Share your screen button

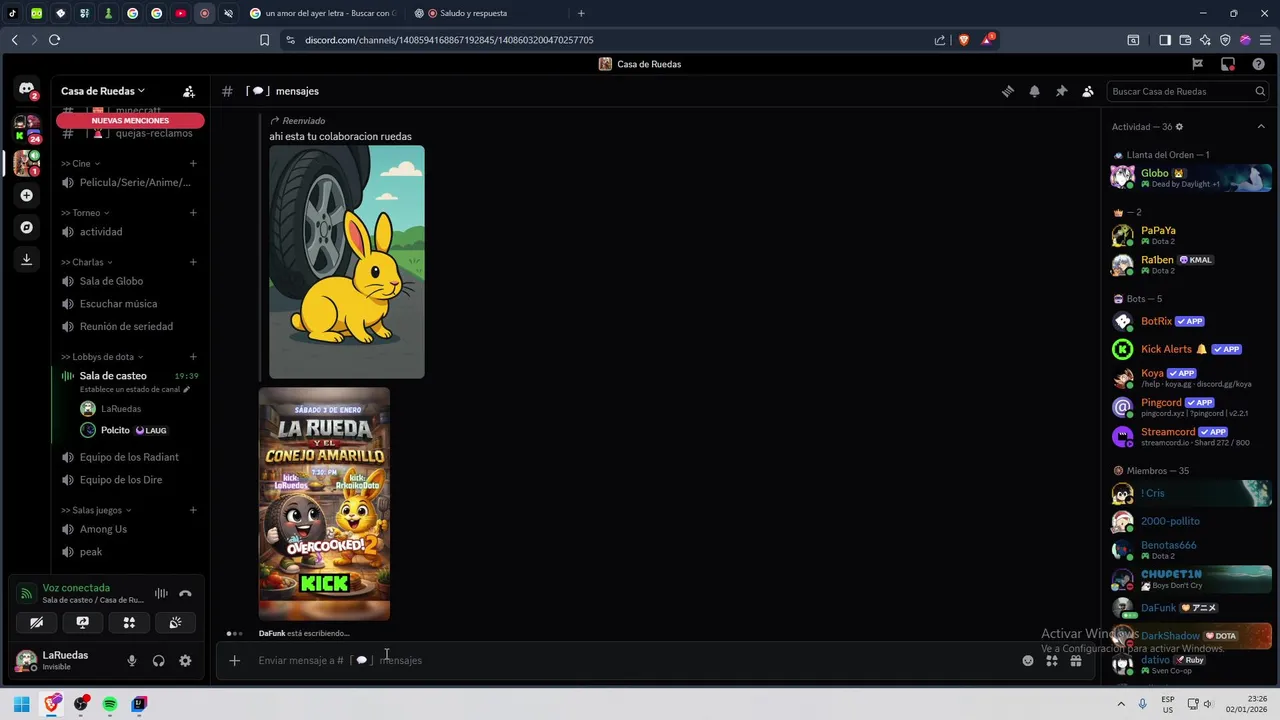point(83,622)
